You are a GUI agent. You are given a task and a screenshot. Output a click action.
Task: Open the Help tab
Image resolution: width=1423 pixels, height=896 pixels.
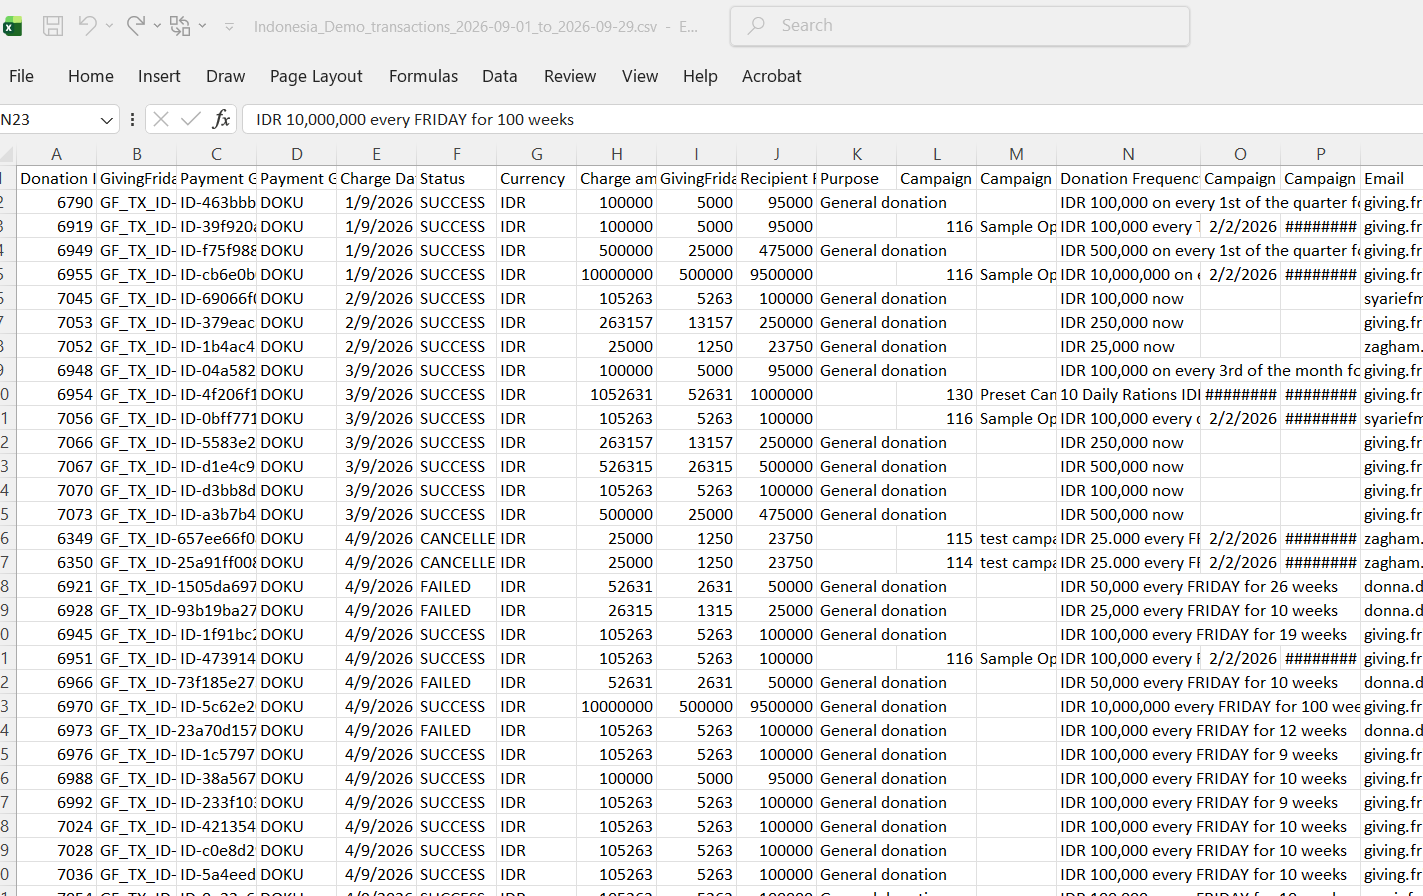700,76
